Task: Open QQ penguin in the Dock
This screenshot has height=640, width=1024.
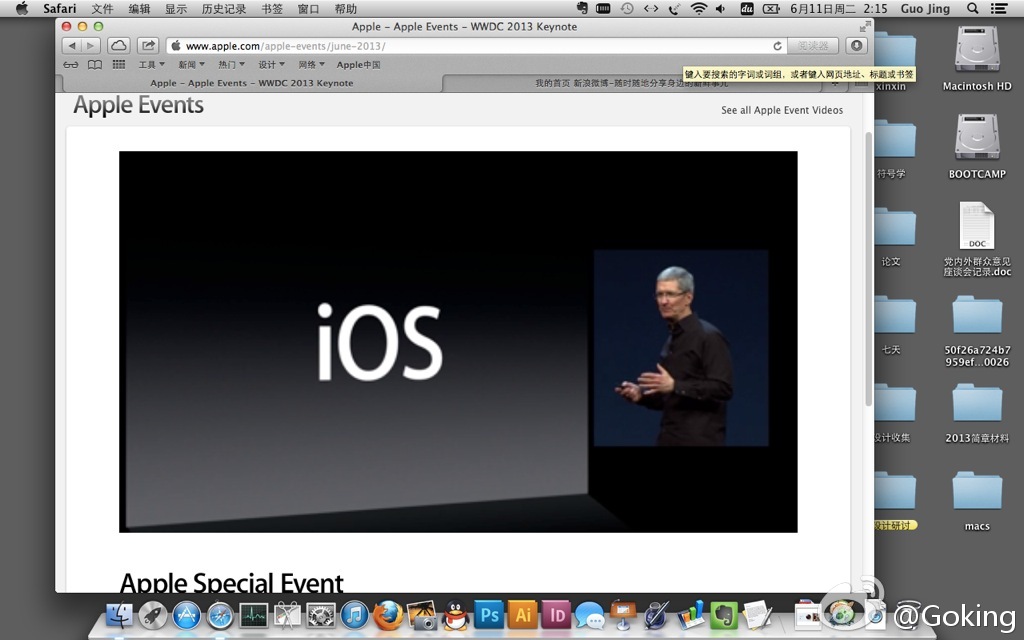Action: [x=455, y=616]
